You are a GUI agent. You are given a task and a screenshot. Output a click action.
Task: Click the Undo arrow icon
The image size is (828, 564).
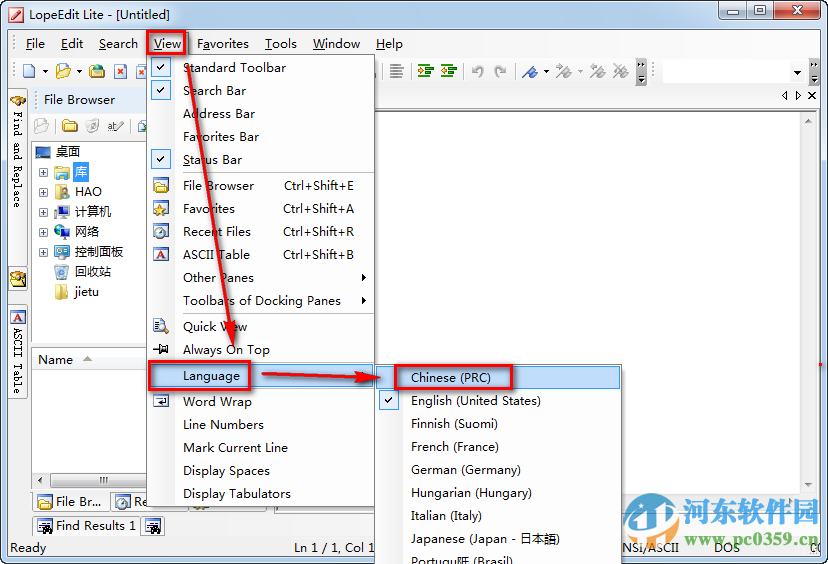[477, 71]
